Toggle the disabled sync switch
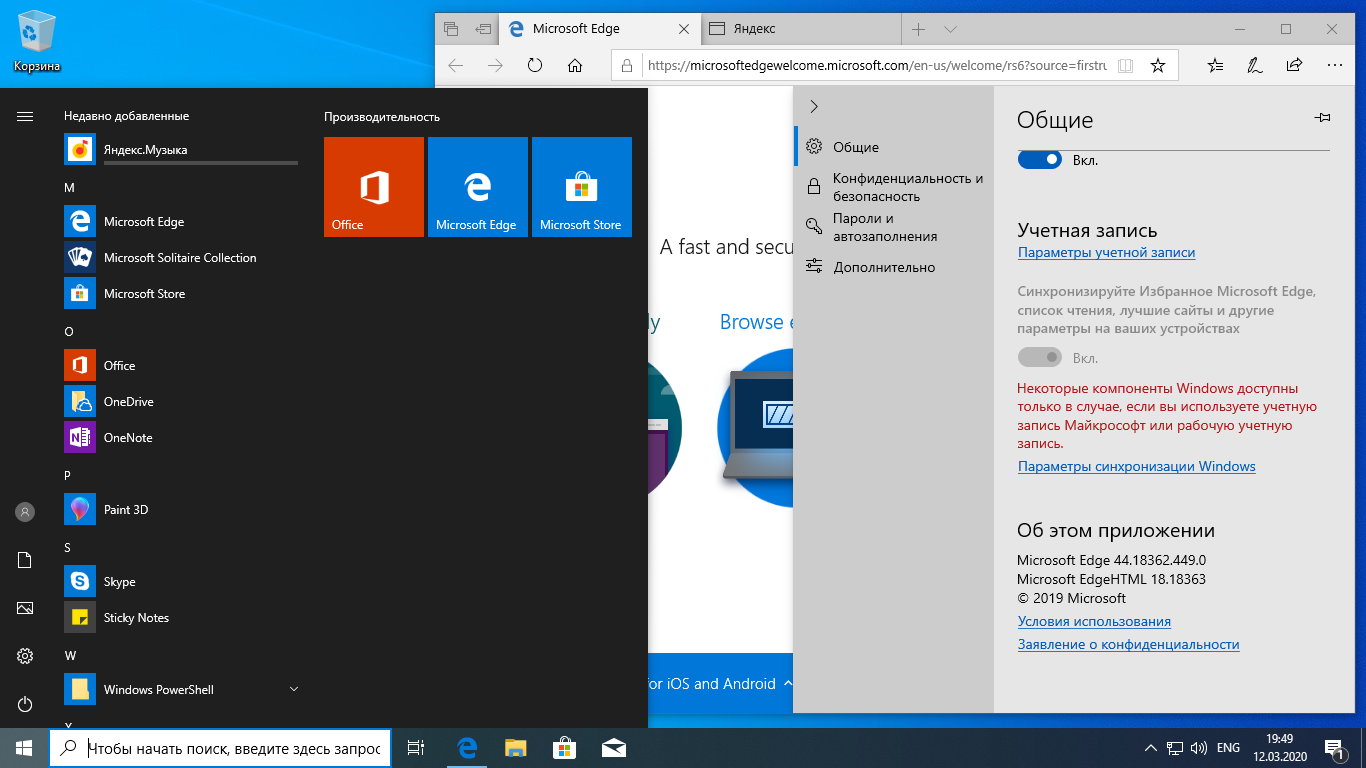1366x768 pixels. tap(1040, 357)
